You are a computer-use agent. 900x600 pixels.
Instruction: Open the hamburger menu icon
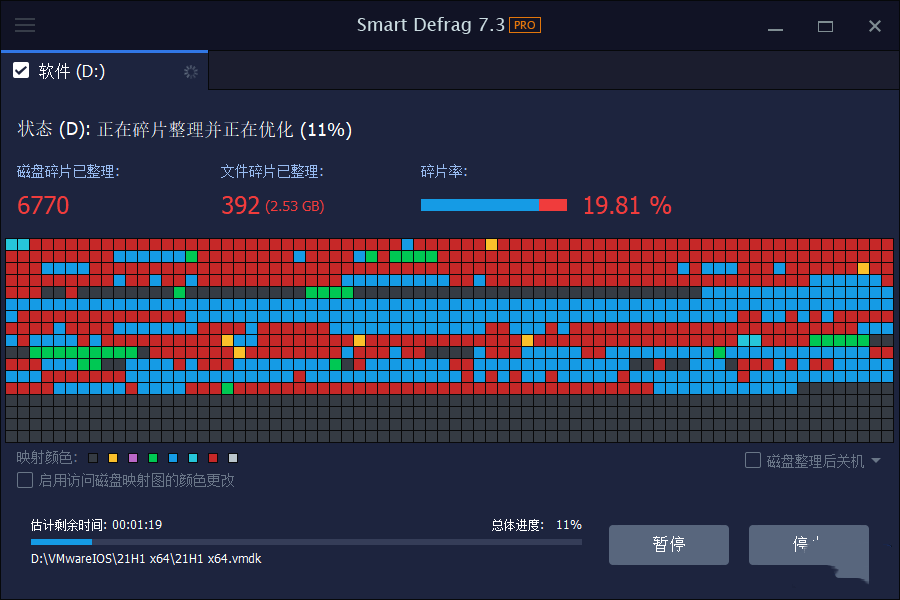tap(25, 25)
